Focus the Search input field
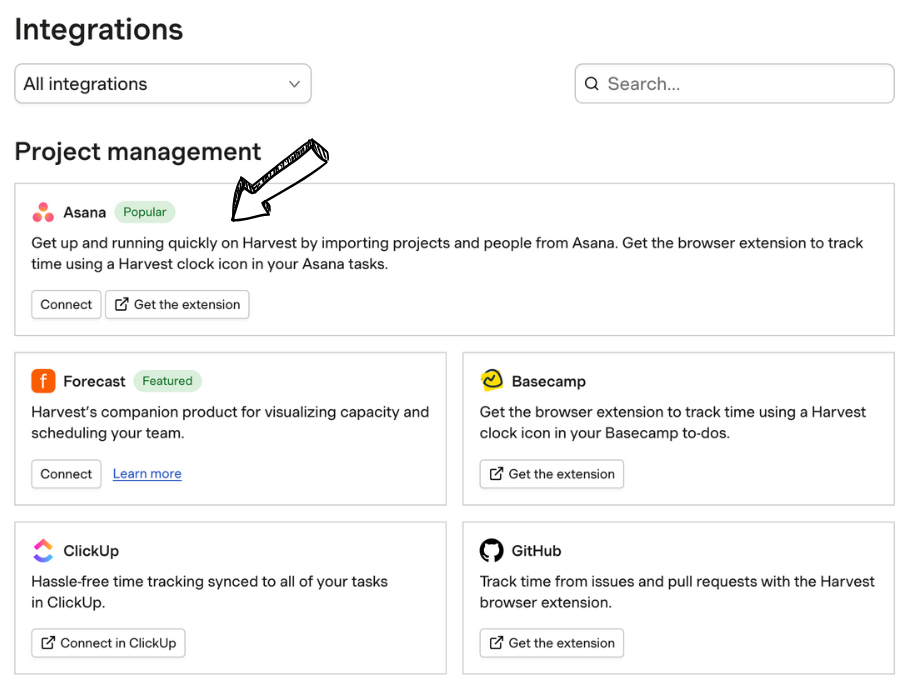Image resolution: width=898 pixels, height=675 pixels. point(734,84)
